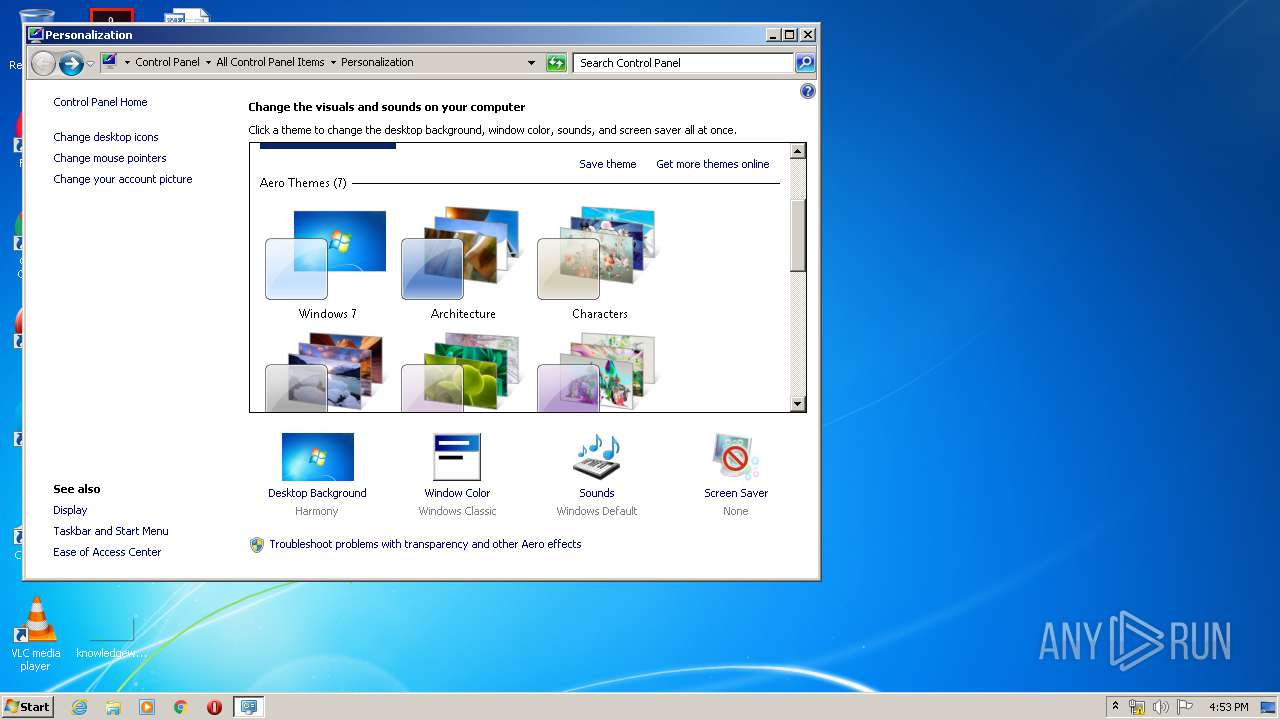Open Change your account picture link
1280x720 pixels.
point(123,179)
